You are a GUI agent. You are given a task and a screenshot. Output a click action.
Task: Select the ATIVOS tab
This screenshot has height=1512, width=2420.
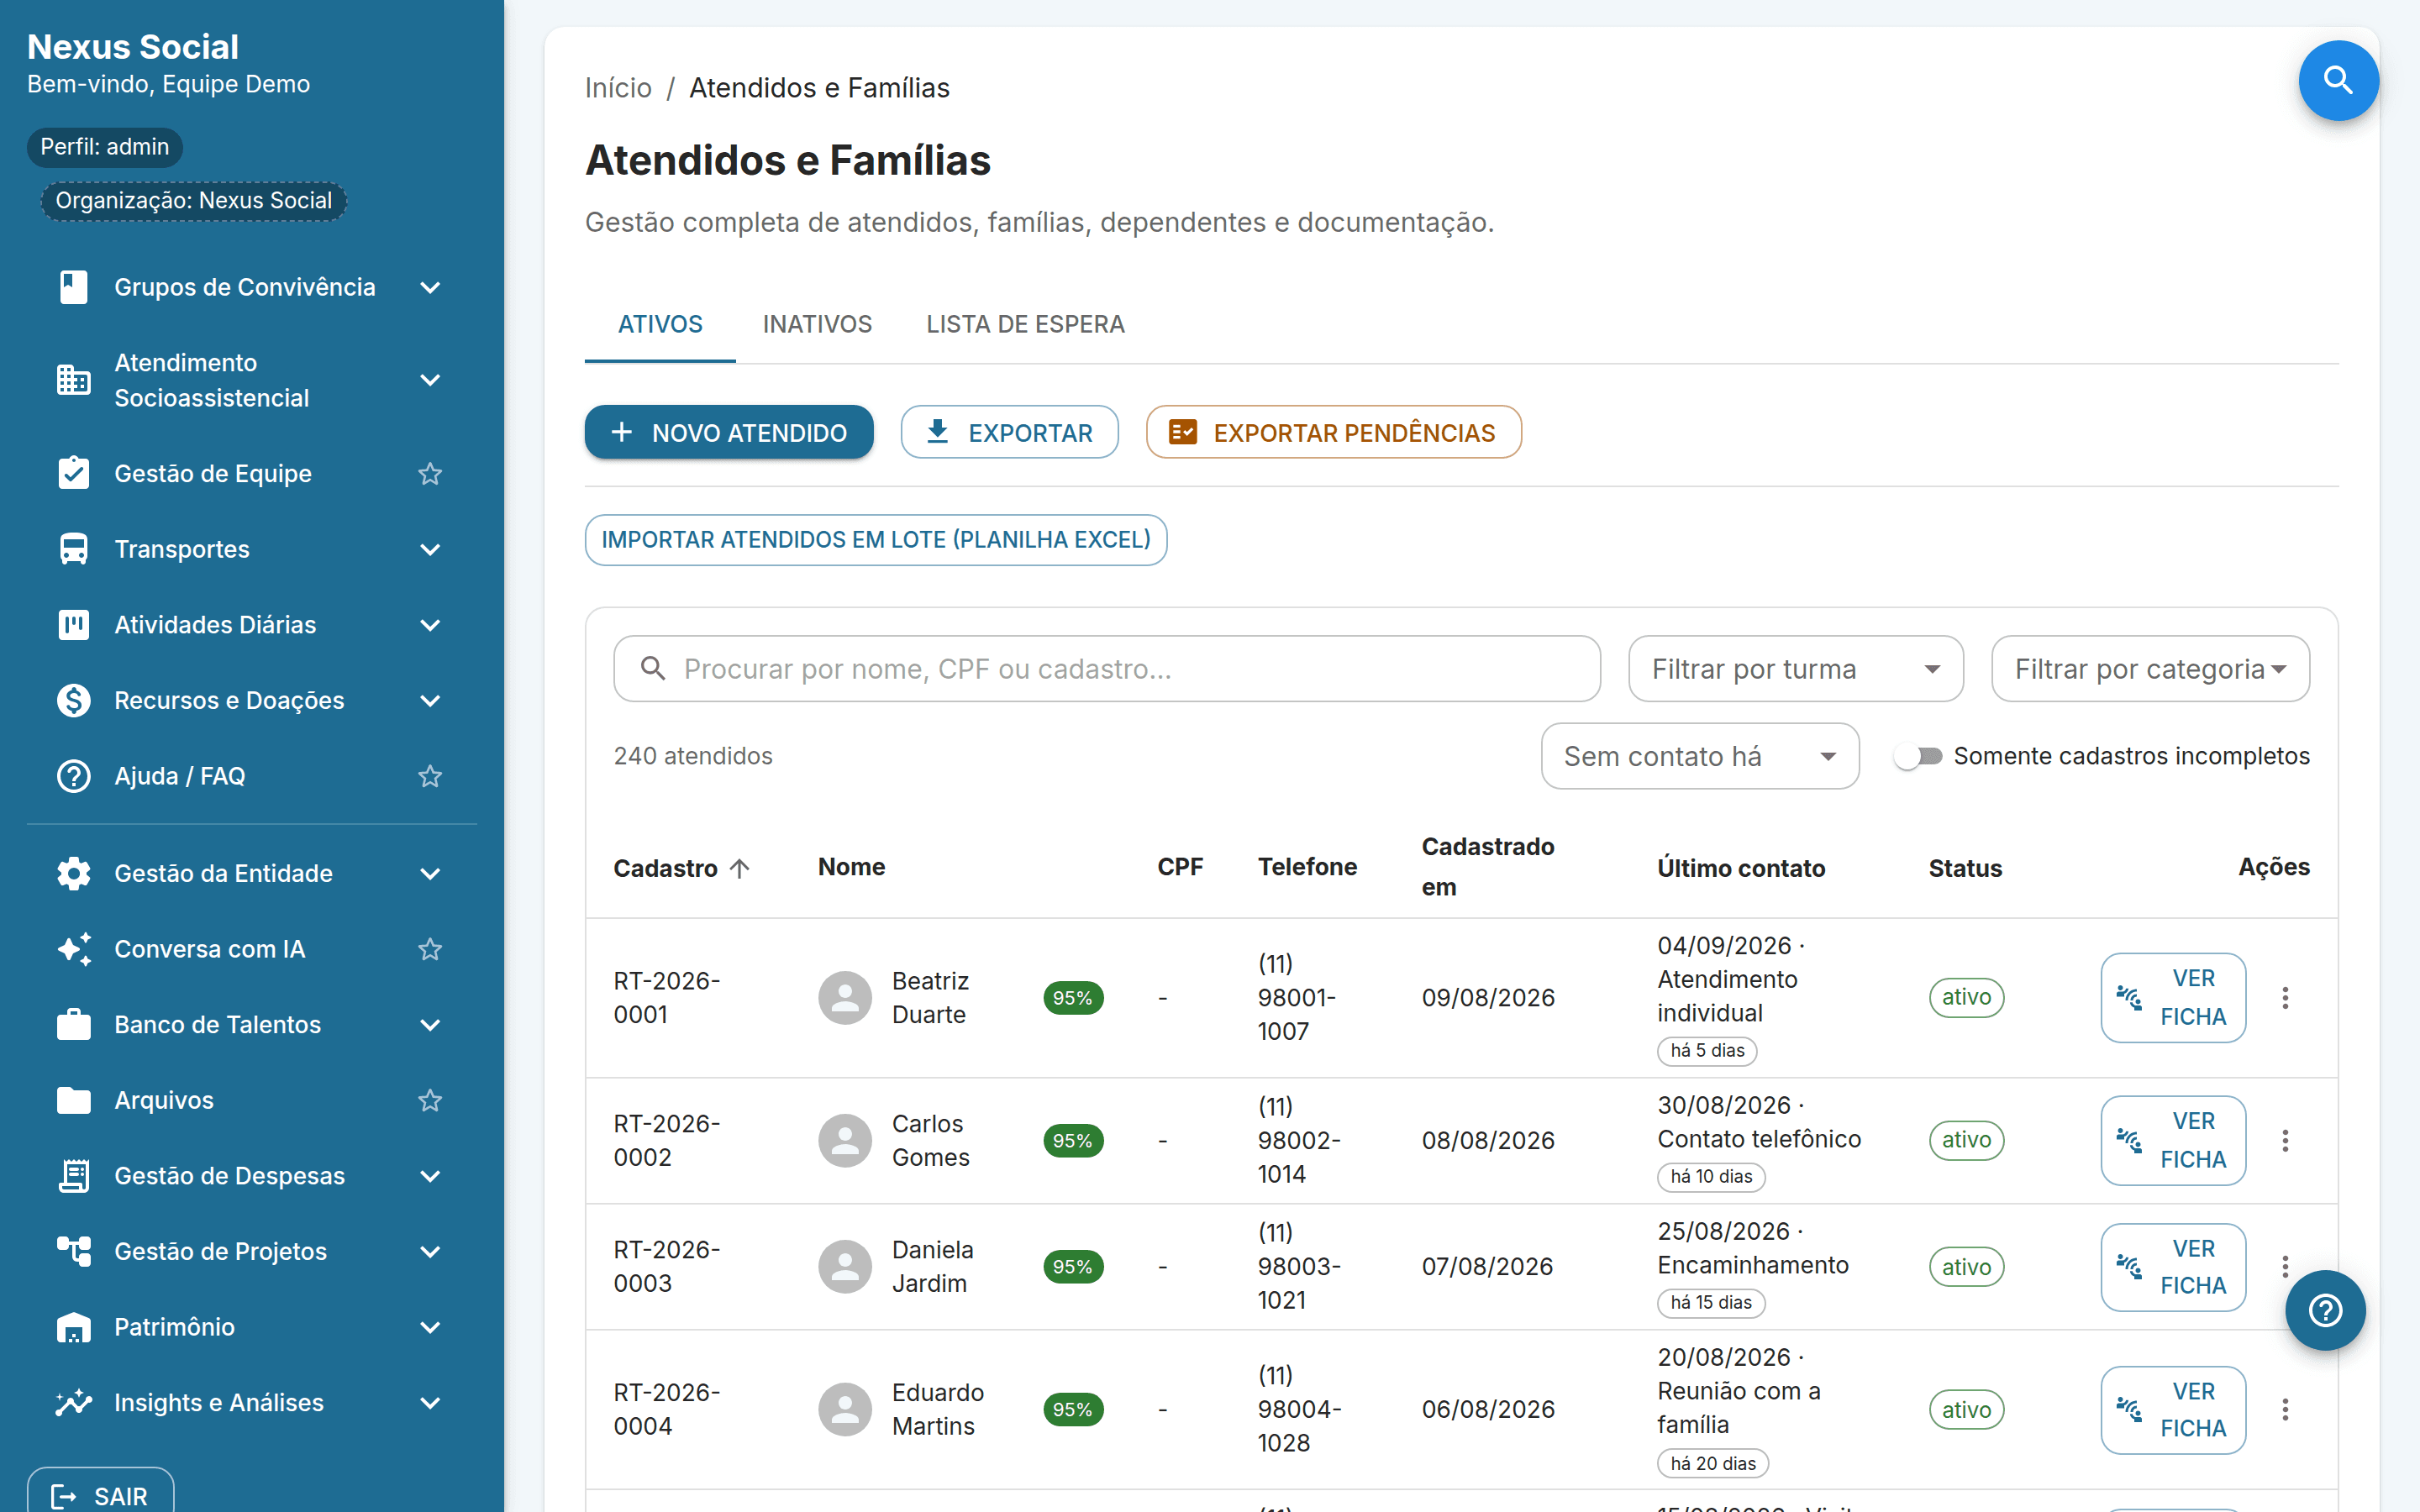660,324
